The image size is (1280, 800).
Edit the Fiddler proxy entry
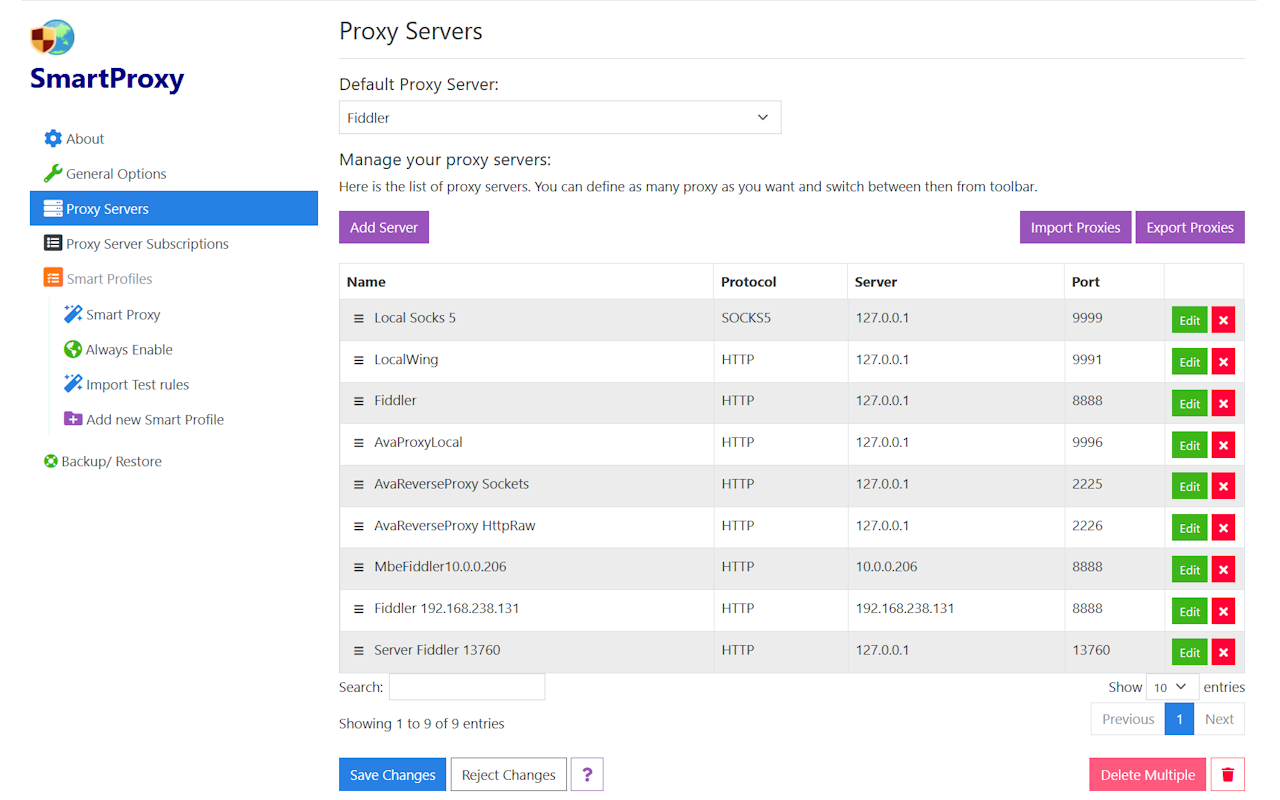[x=1189, y=402]
